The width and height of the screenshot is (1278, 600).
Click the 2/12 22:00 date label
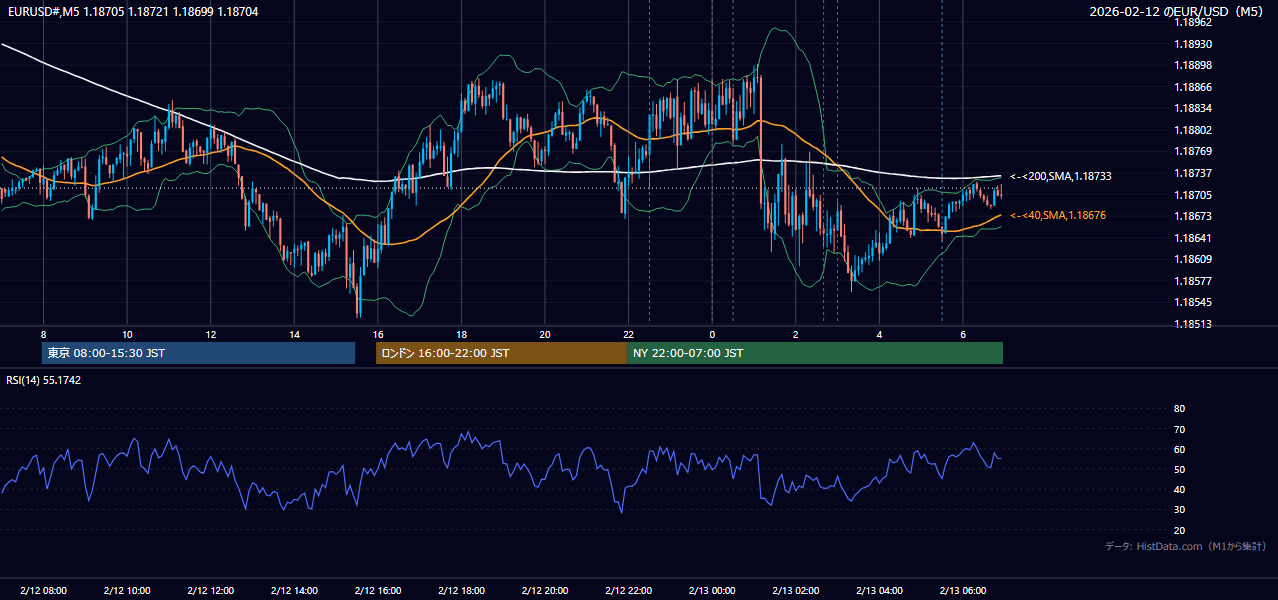(x=628, y=590)
